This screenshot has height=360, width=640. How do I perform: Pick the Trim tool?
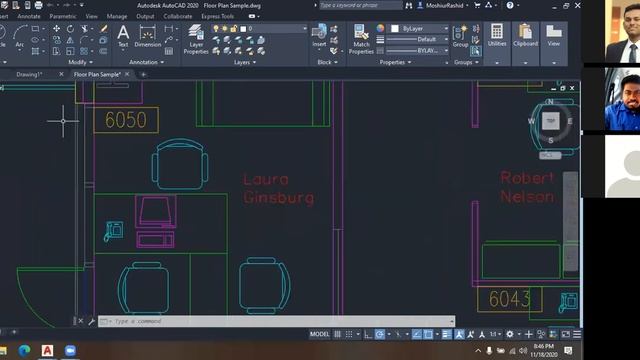point(84,29)
